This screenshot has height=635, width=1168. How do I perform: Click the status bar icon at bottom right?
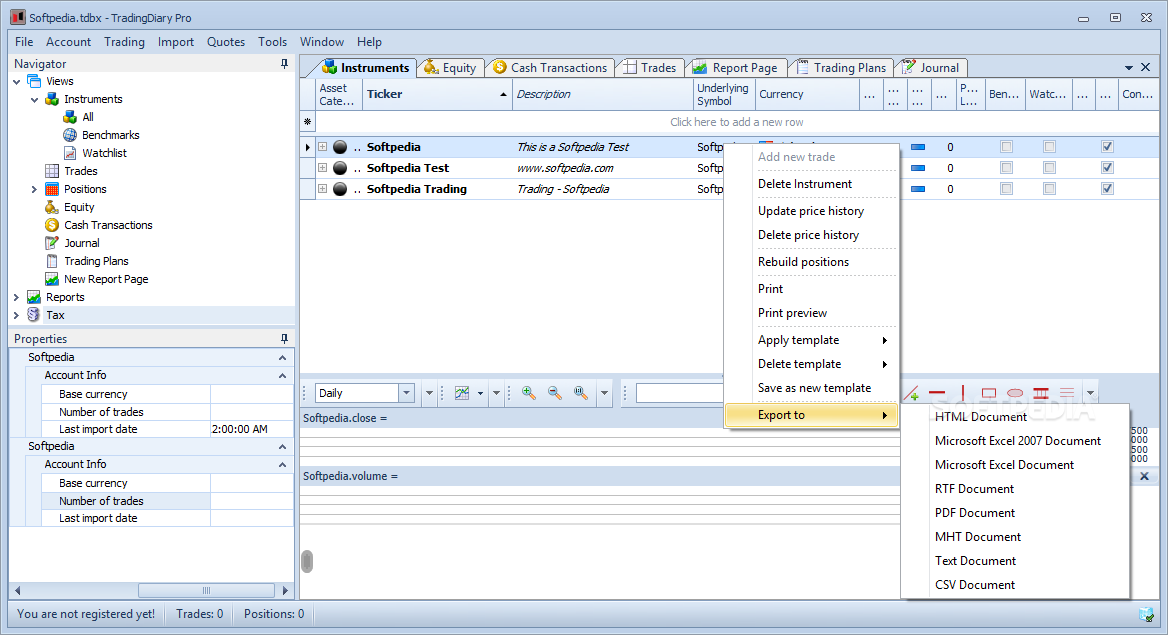[x=1146, y=614]
